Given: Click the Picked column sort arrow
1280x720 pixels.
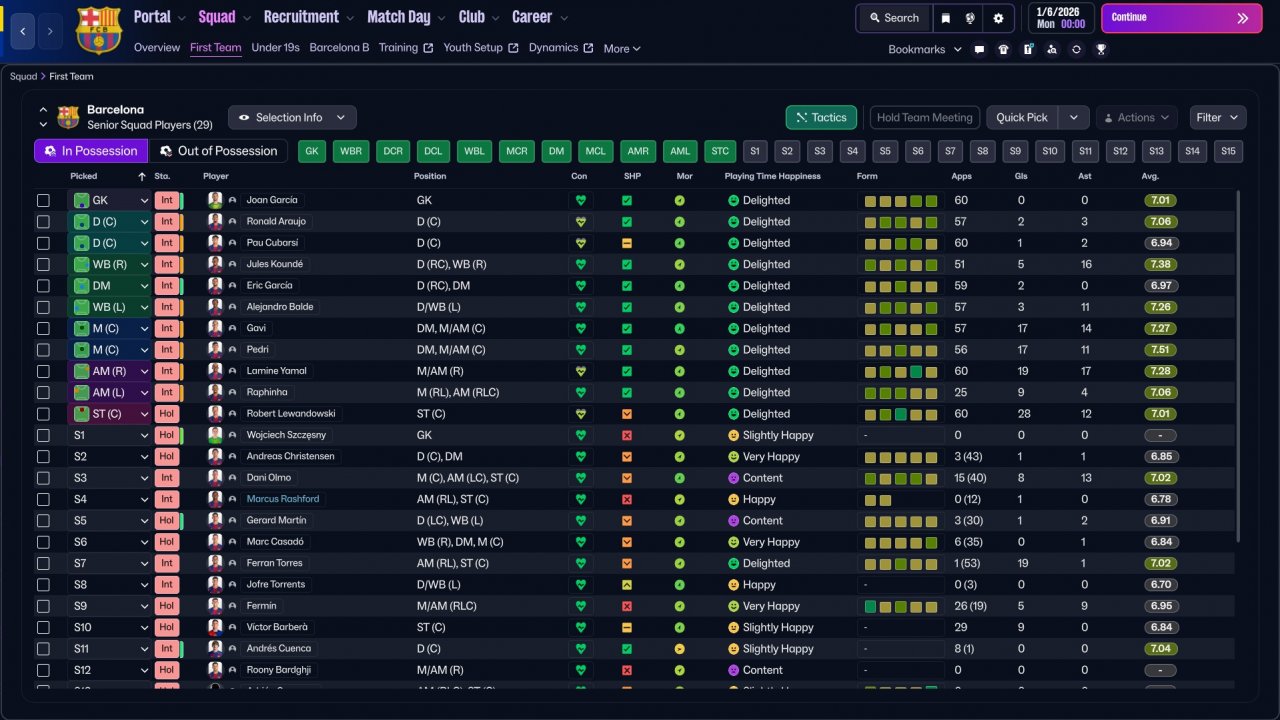Looking at the screenshot, I should click(x=142, y=176).
